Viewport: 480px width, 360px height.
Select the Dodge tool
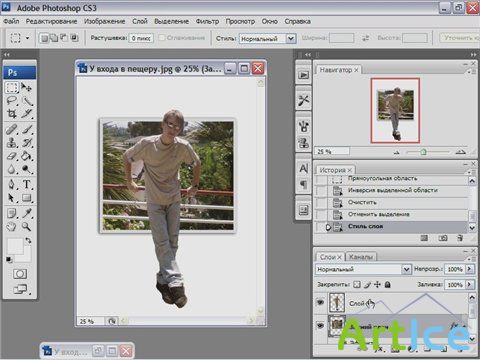point(27,169)
